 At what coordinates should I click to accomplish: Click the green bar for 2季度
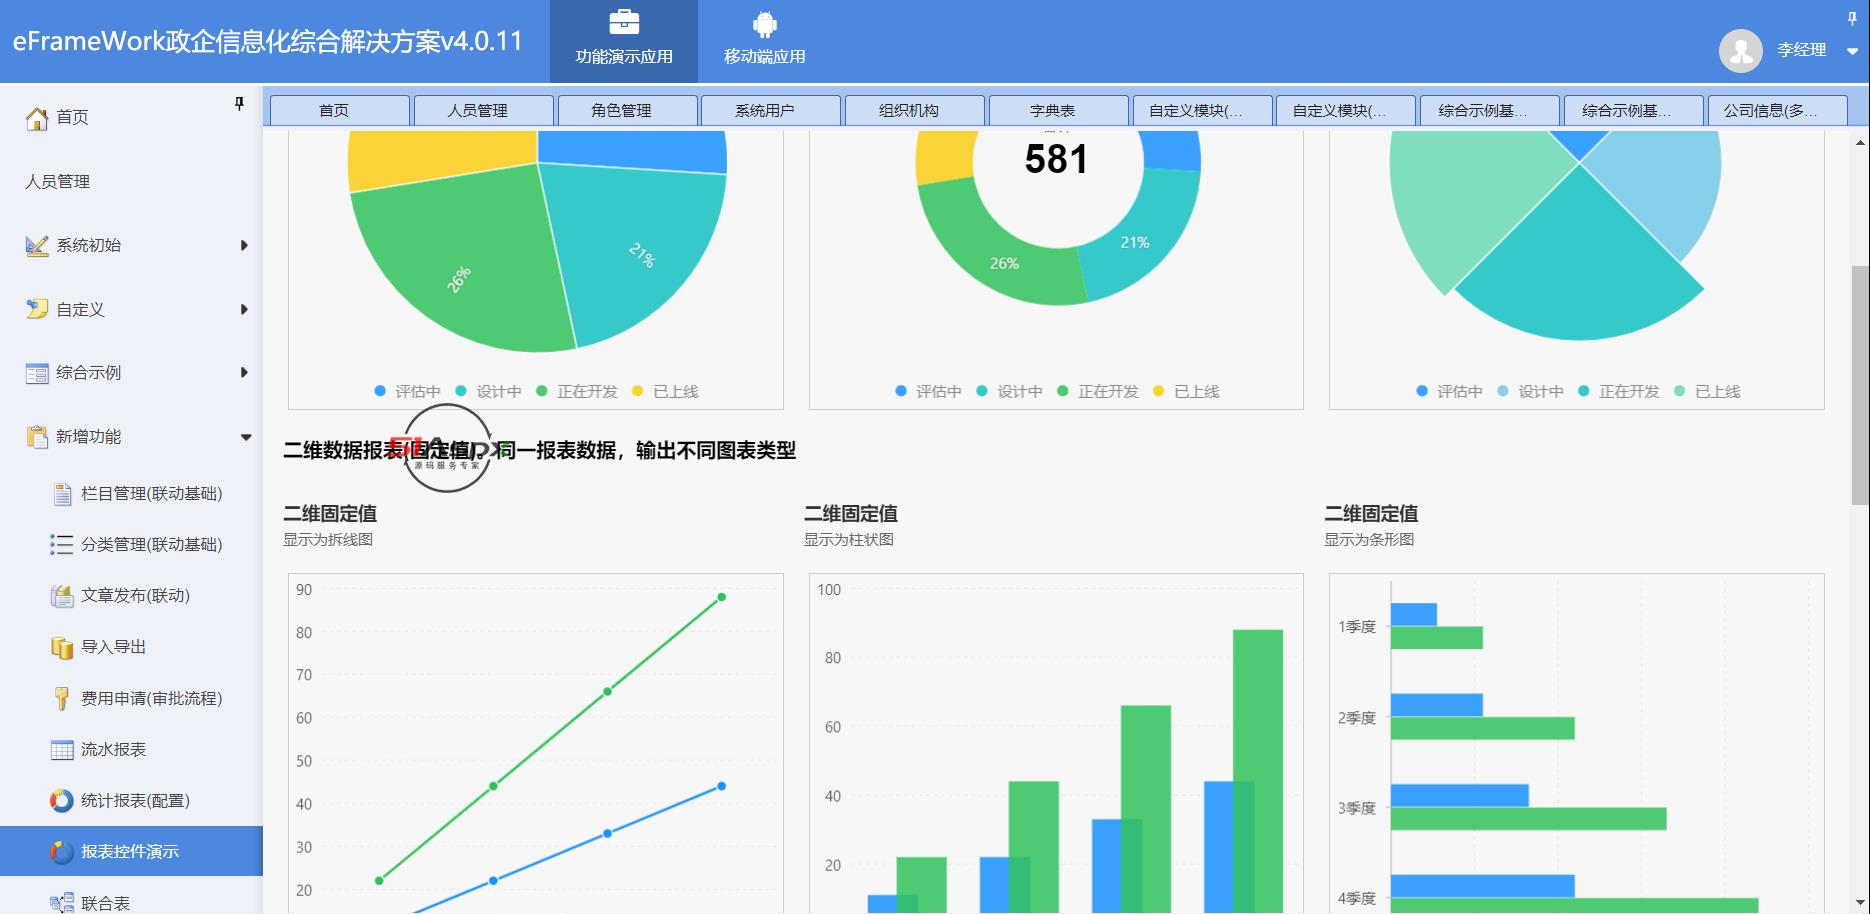pyautogui.click(x=1482, y=728)
